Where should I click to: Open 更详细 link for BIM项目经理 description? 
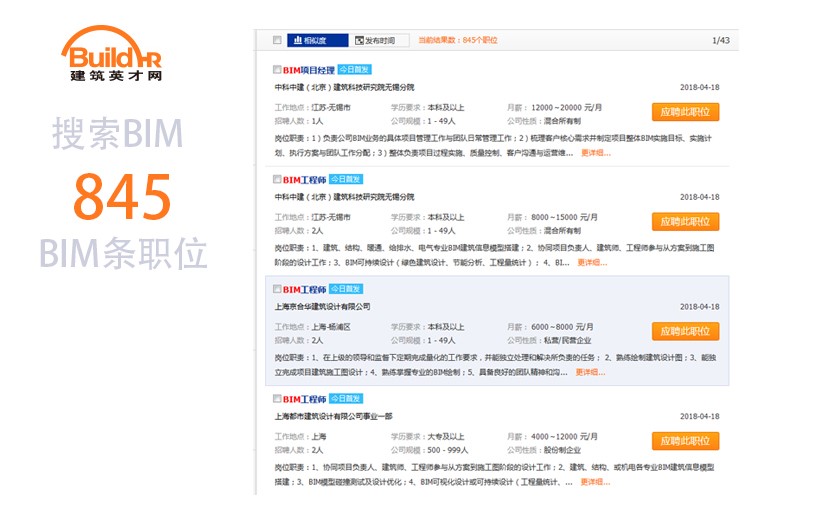click(596, 153)
